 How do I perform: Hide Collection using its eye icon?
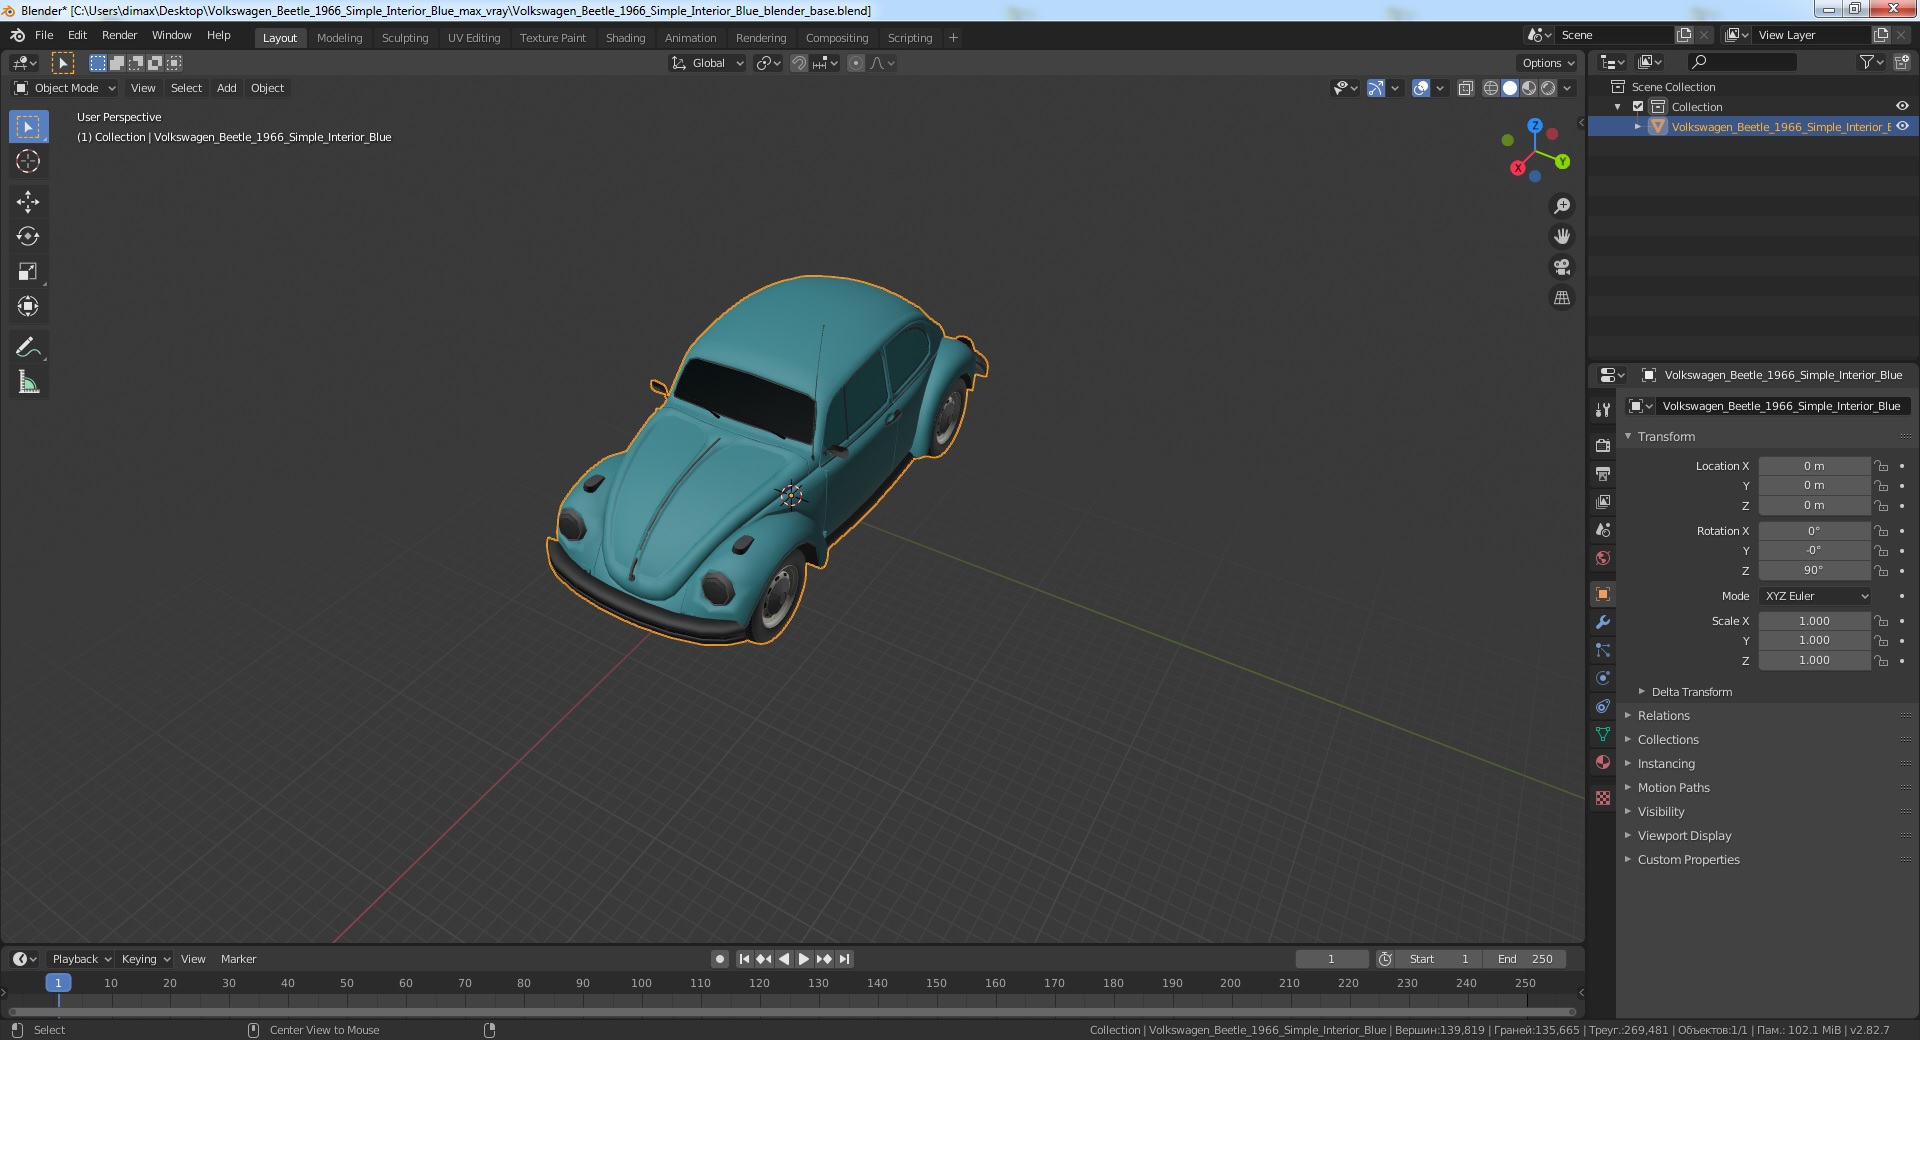(1902, 107)
